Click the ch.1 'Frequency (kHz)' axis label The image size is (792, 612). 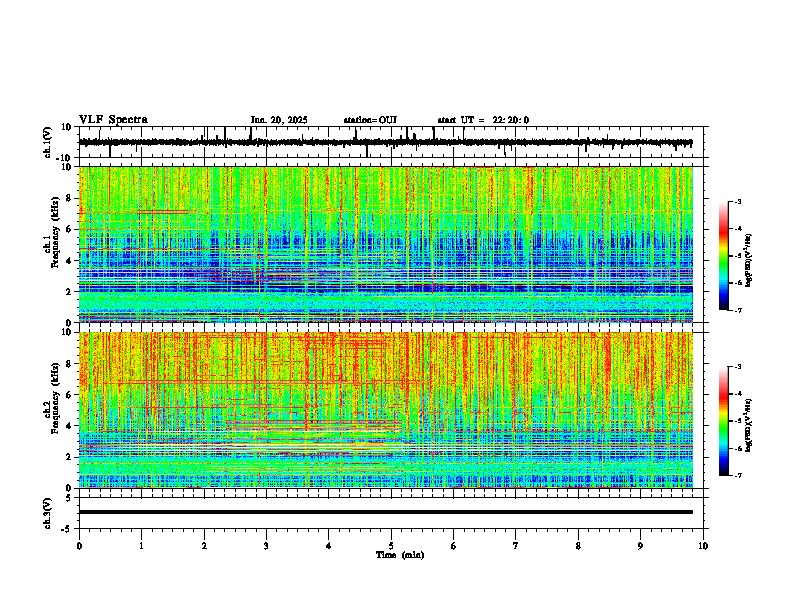[x=55, y=232]
